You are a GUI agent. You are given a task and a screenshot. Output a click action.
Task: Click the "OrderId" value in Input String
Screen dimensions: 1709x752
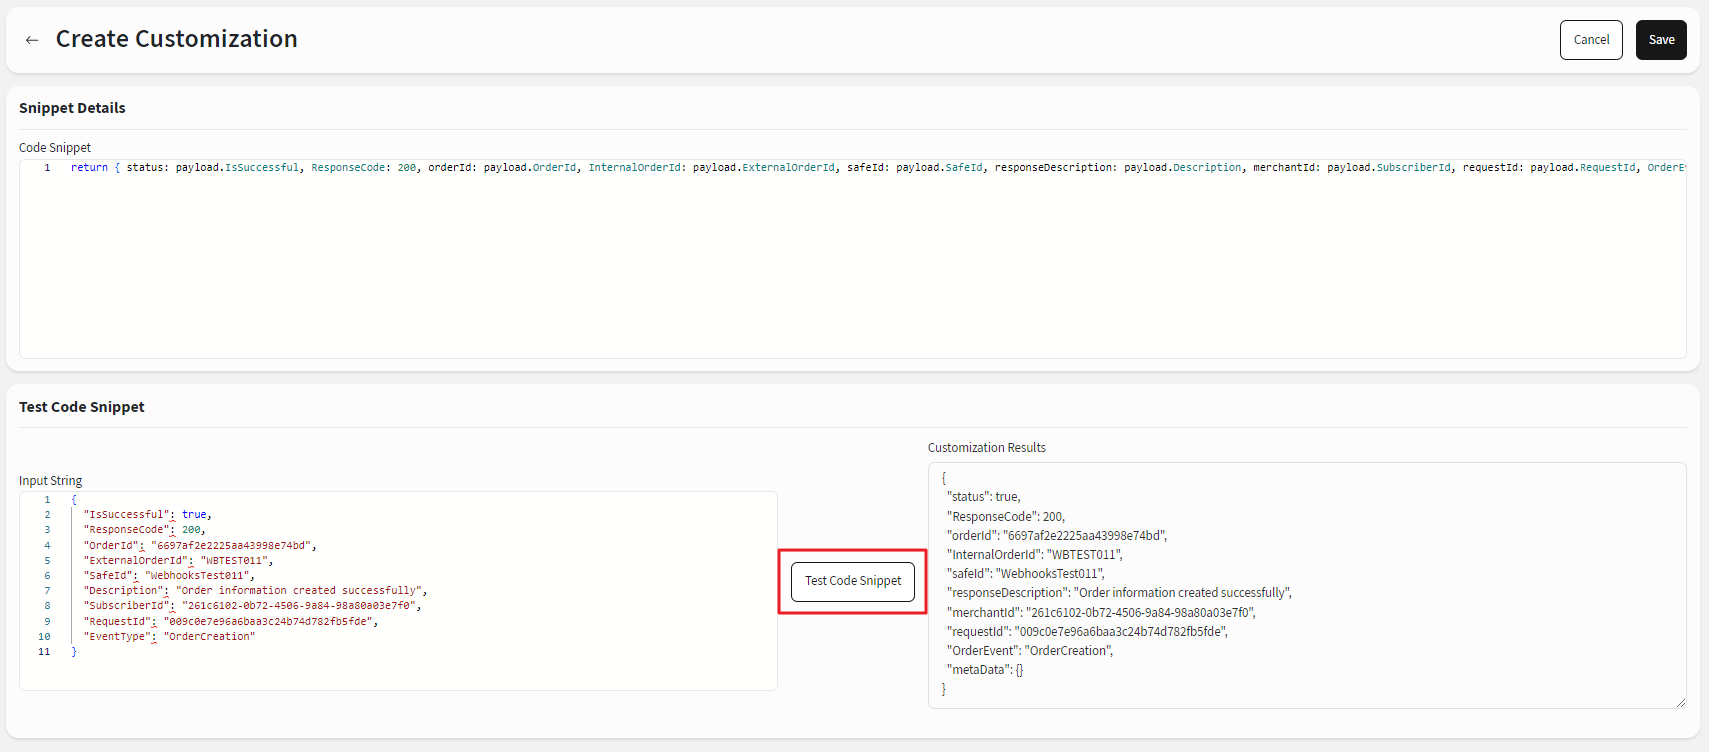point(232,546)
